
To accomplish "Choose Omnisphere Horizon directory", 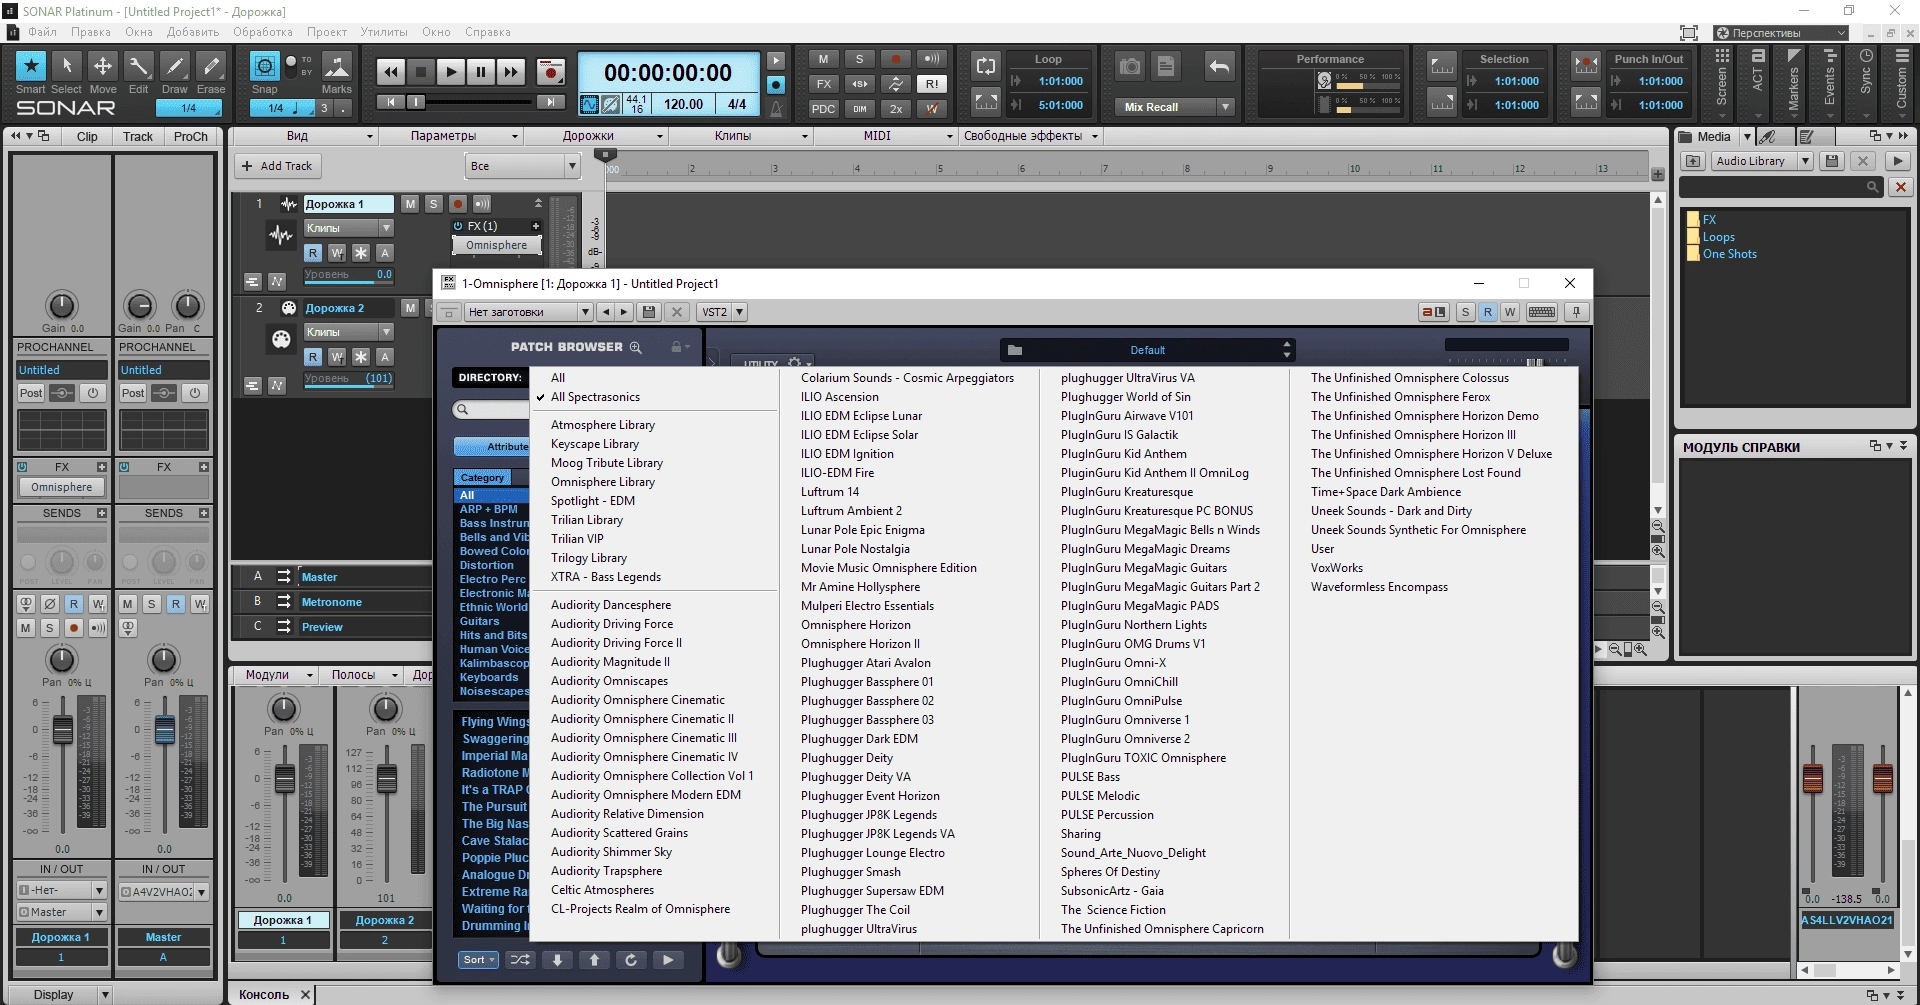I will click(x=856, y=625).
